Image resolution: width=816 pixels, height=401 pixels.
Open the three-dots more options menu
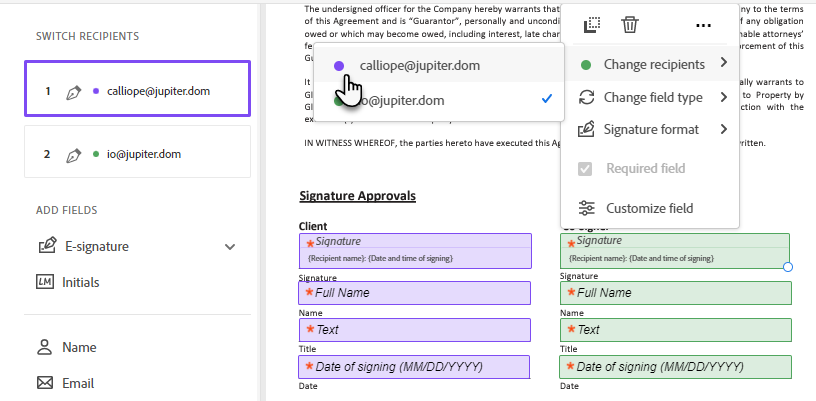pyautogui.click(x=703, y=25)
